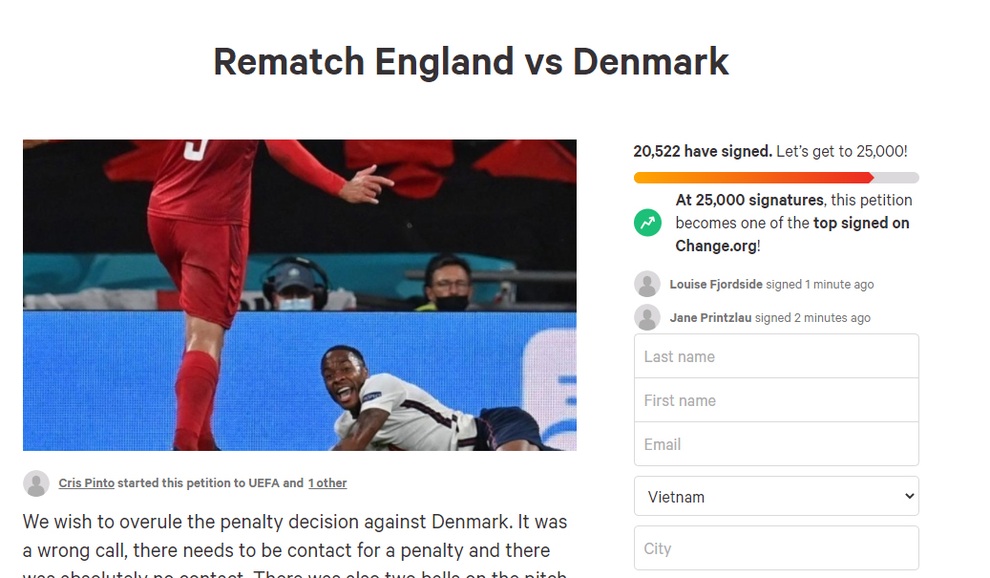Click the signature progress bar

click(x=776, y=178)
